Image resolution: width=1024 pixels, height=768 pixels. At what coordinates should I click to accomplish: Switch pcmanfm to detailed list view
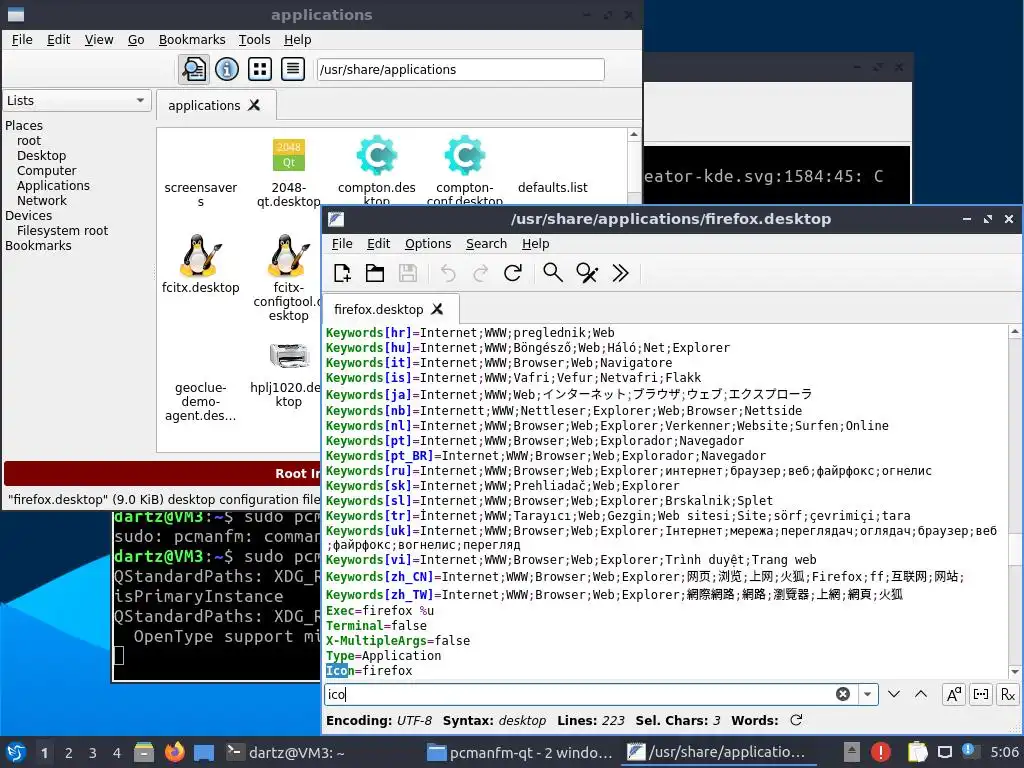293,69
